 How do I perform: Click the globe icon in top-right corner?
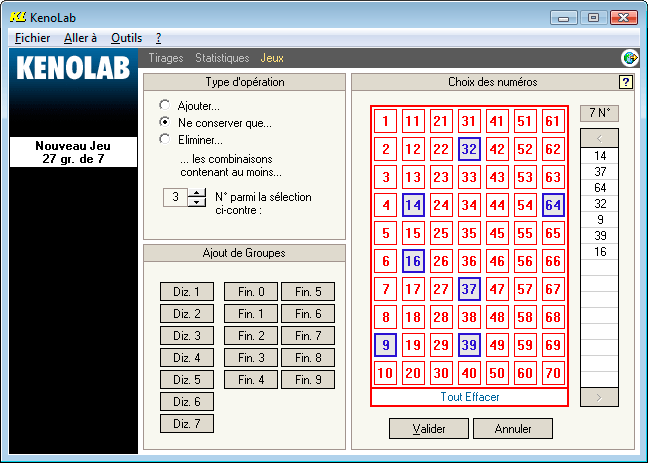tap(630, 58)
